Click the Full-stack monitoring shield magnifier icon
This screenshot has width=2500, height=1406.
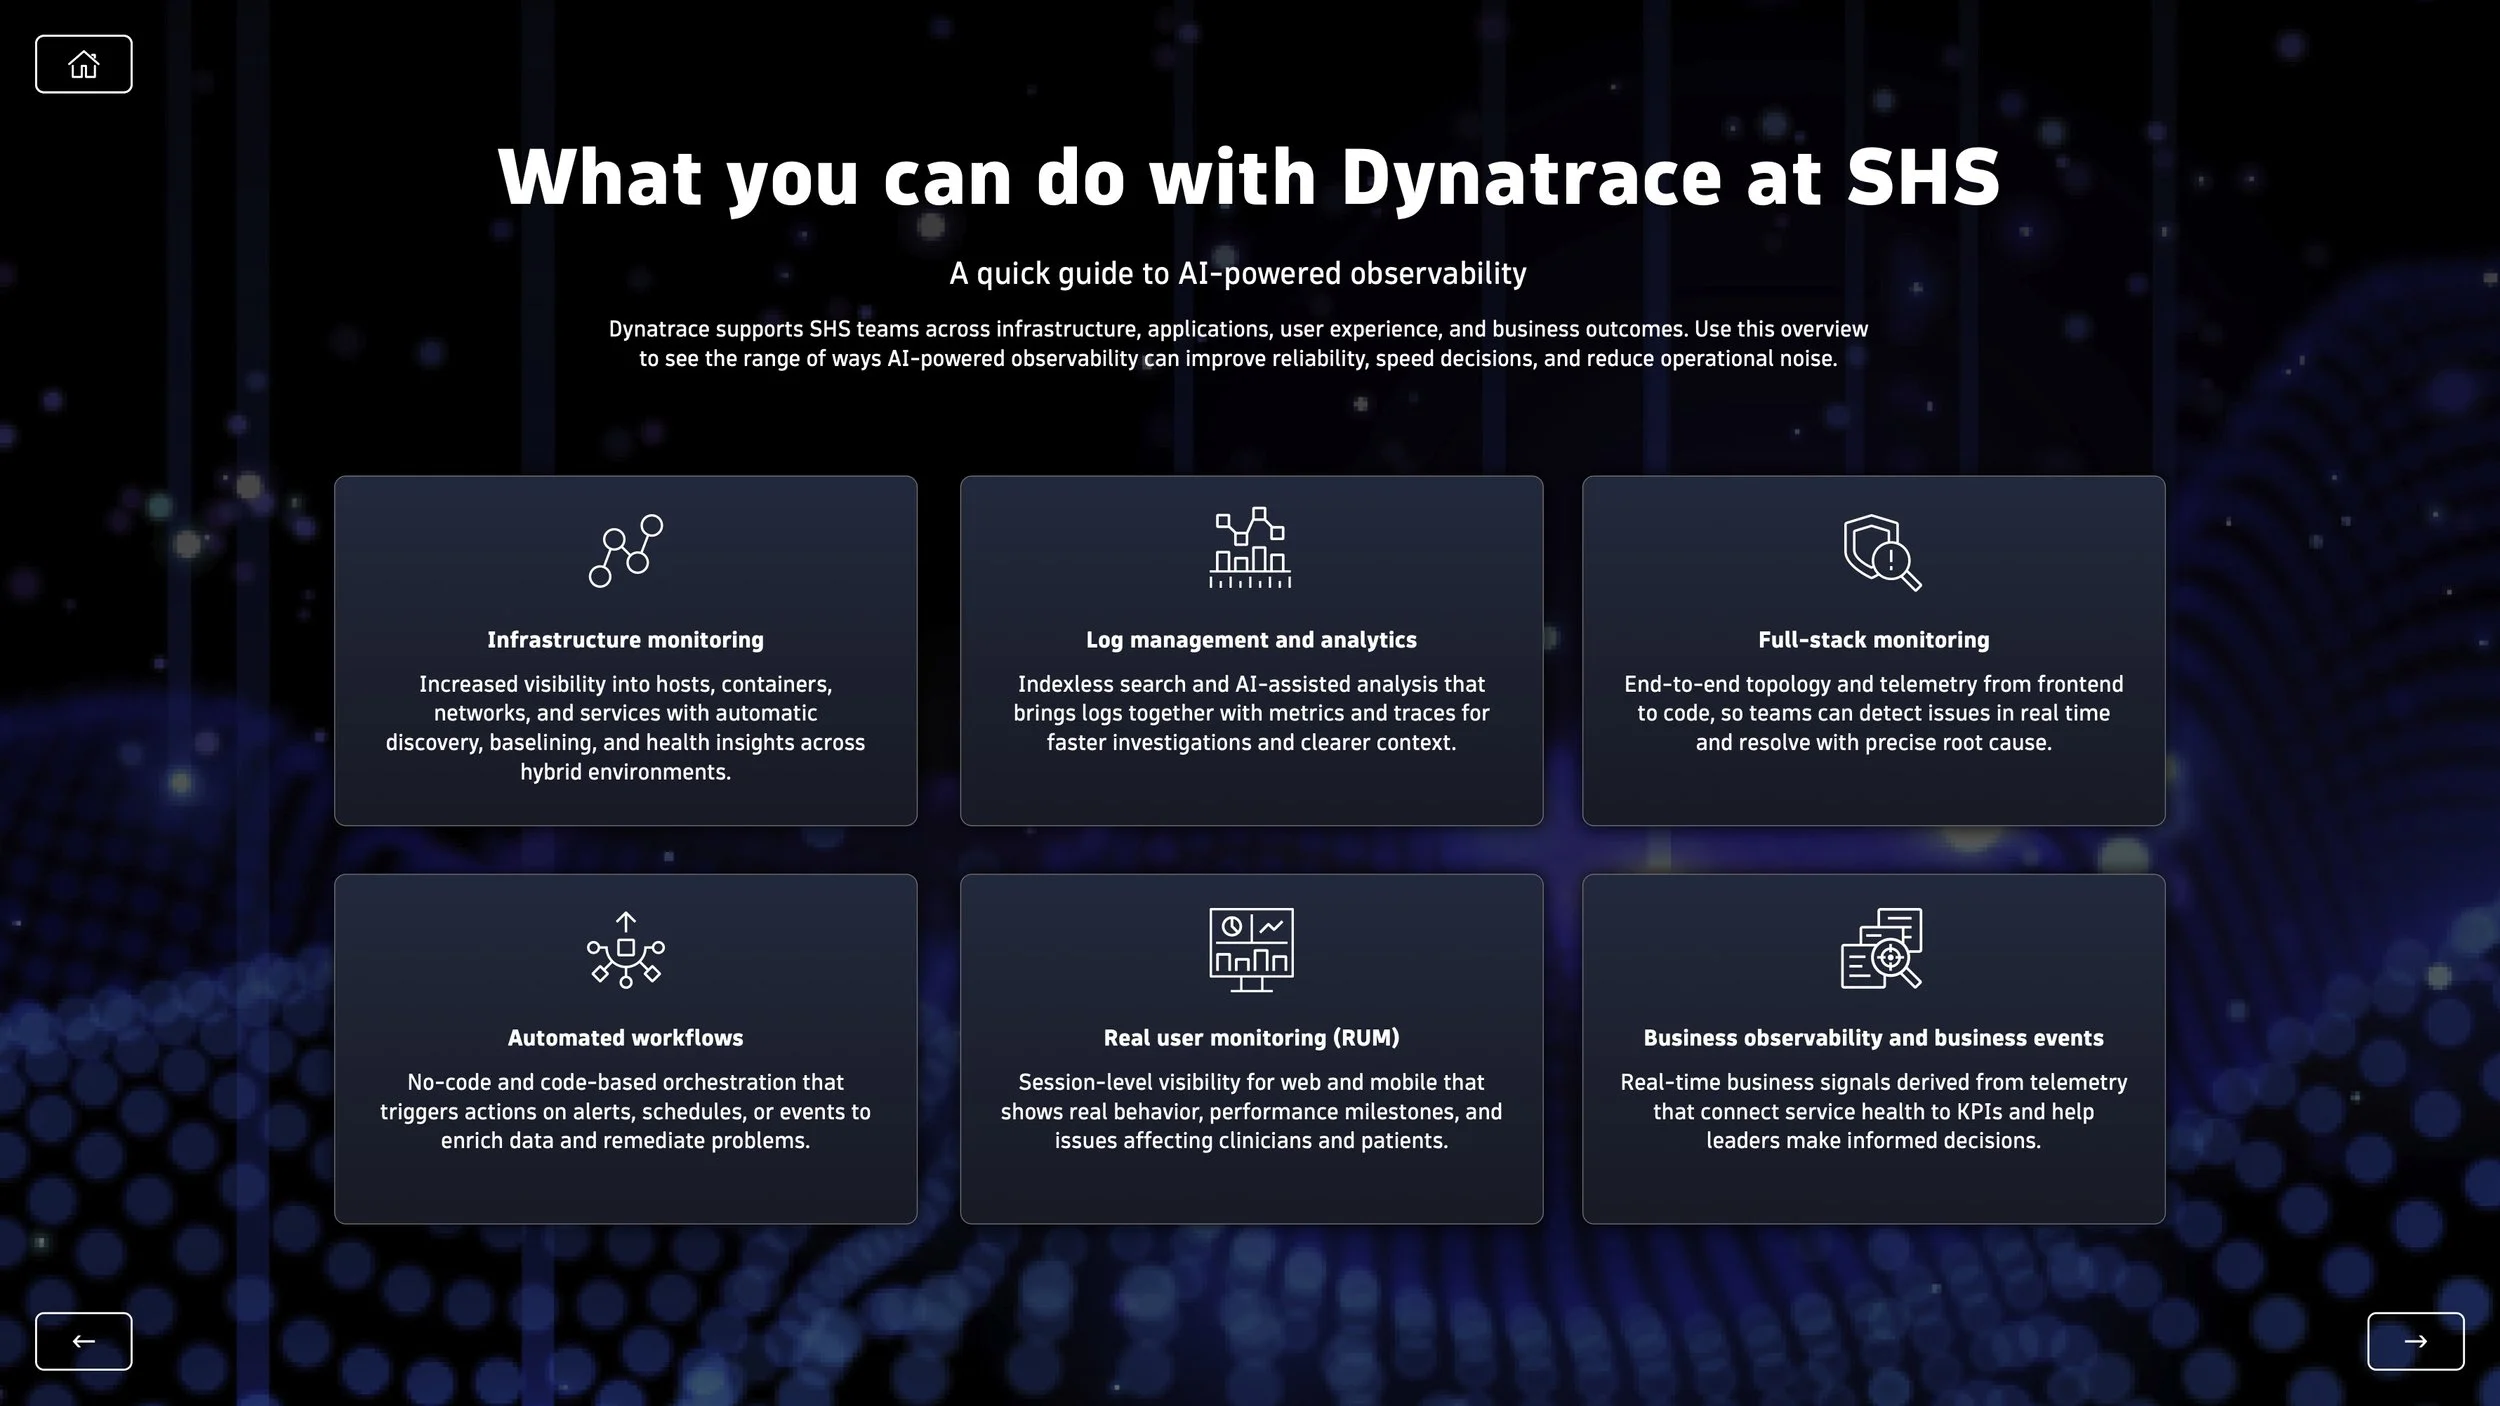coord(1883,552)
